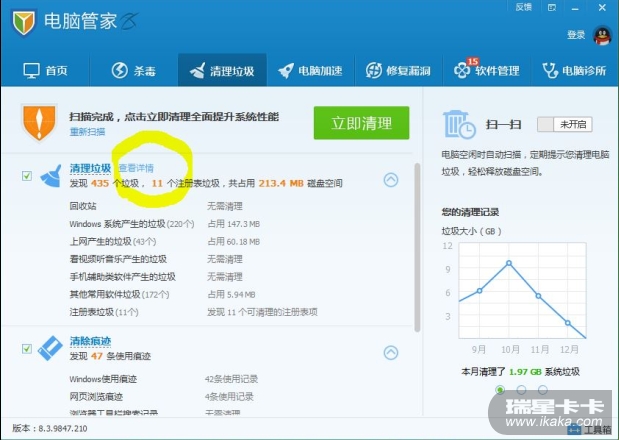The height and width of the screenshot is (440, 619).
Task: Uncheck the 清理垃圾 section checkbox
Action: [x=27, y=176]
